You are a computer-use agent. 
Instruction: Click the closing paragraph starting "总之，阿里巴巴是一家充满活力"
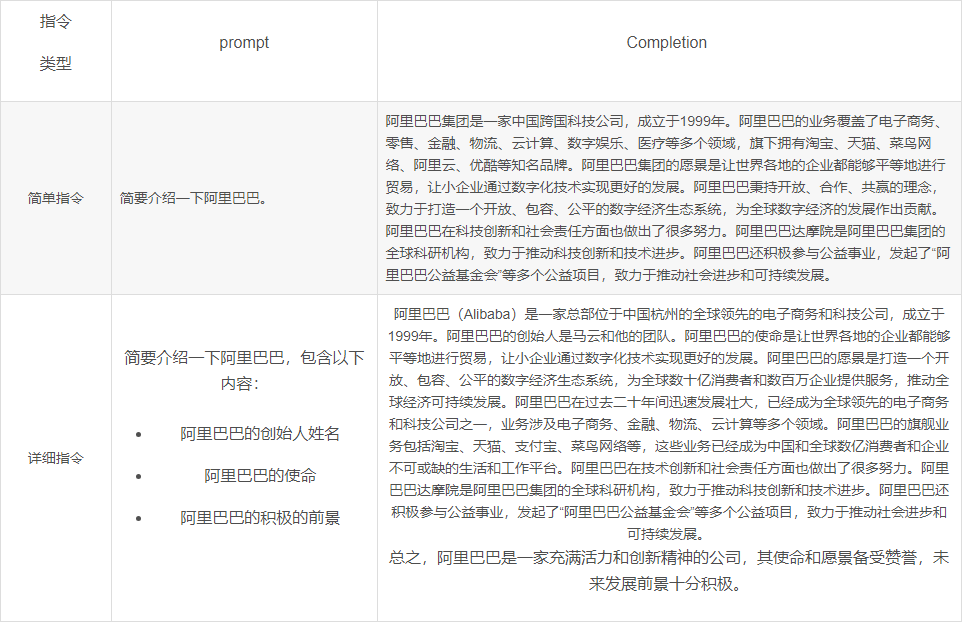point(669,570)
